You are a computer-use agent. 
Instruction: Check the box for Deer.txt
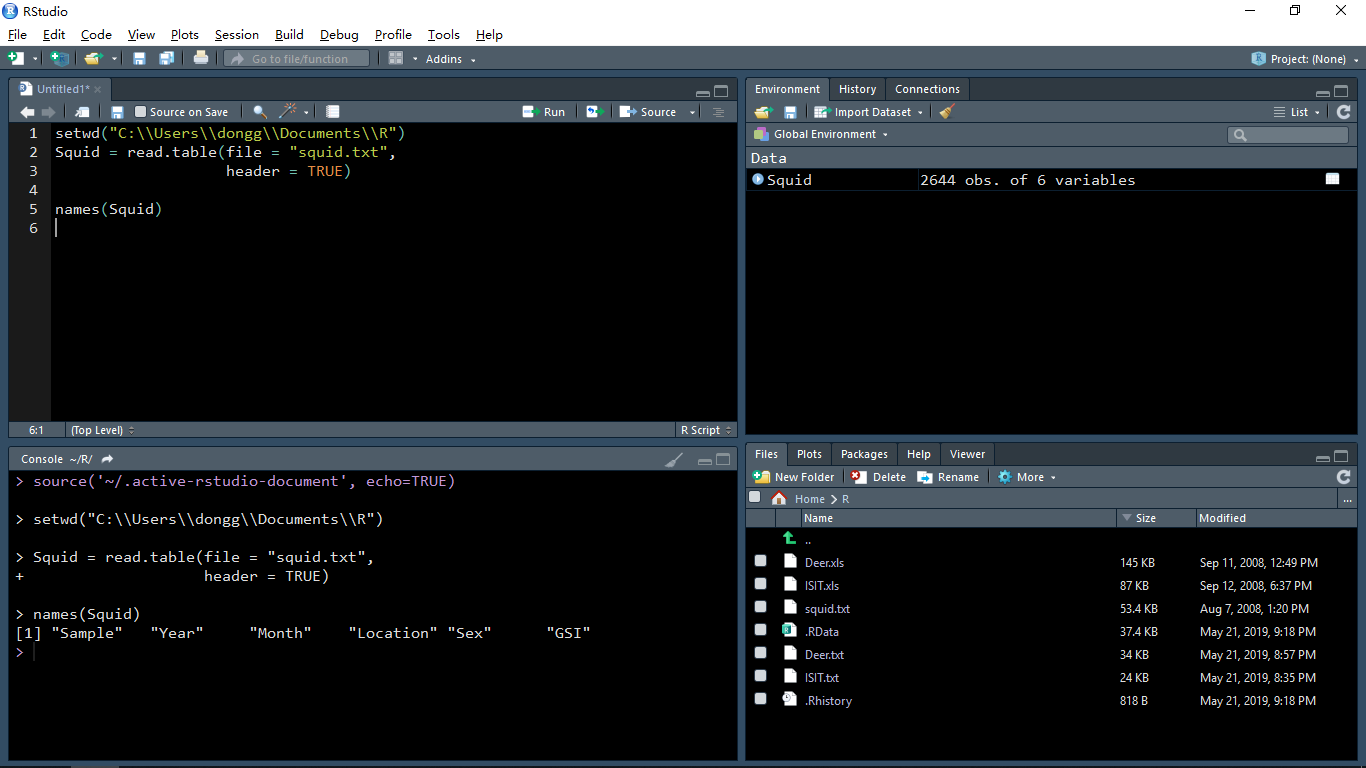[x=761, y=654]
